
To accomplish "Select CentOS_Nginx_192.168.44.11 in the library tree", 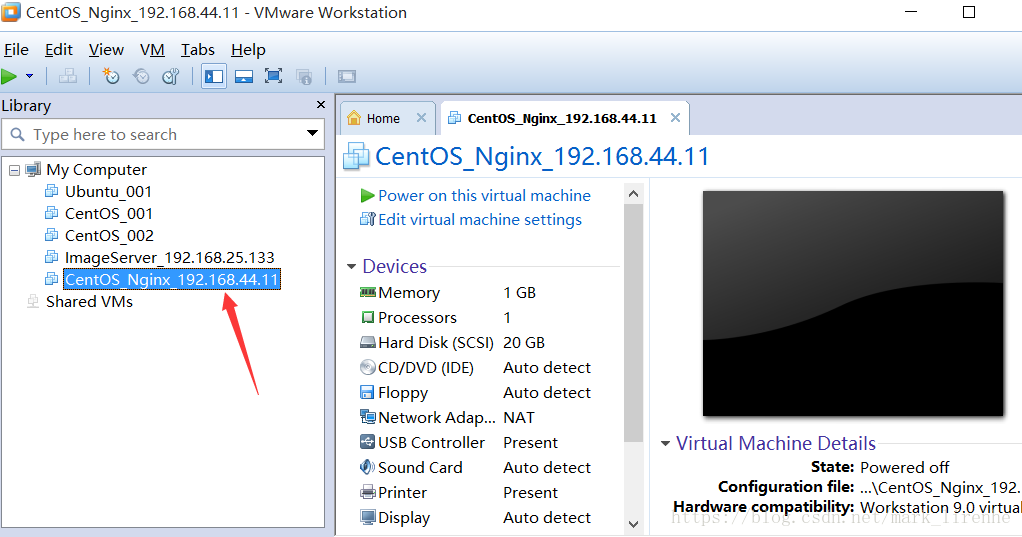I will [x=171, y=280].
